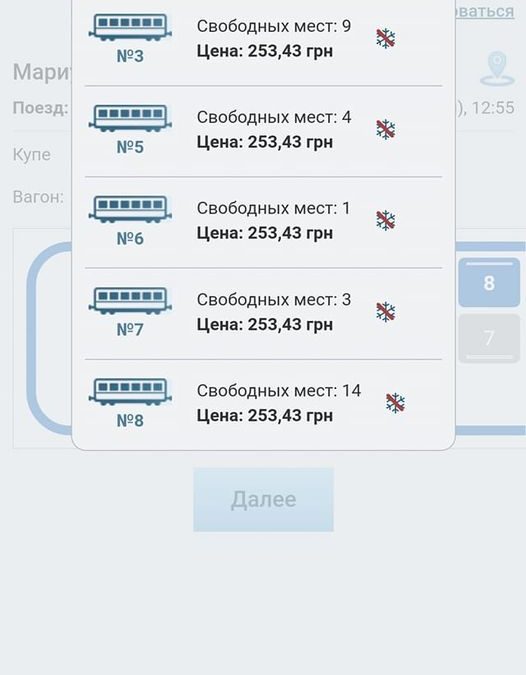The height and width of the screenshot is (675, 526).
Task: Open the partially hidden link at the top right
Action: [485, 11]
